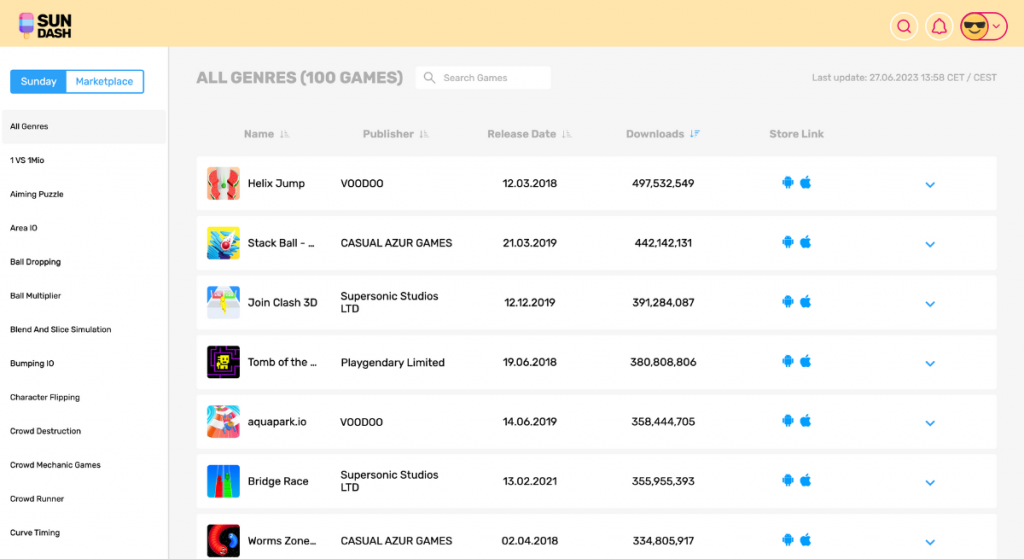Expand the Helix Jump row details

pos(930,185)
